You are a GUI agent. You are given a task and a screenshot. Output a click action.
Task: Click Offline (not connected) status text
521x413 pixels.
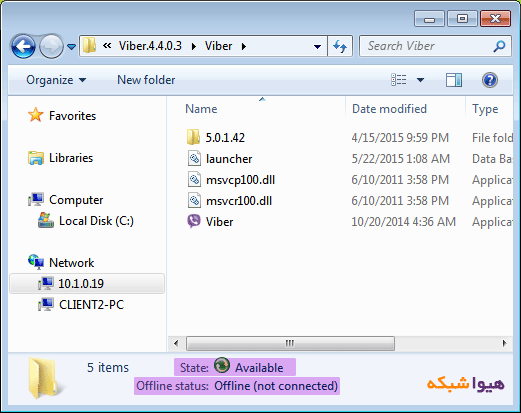pyautogui.click(x=276, y=386)
